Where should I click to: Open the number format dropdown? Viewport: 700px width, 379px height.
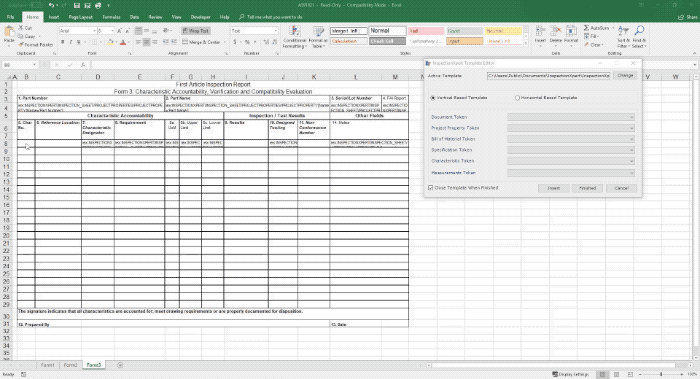275,31
